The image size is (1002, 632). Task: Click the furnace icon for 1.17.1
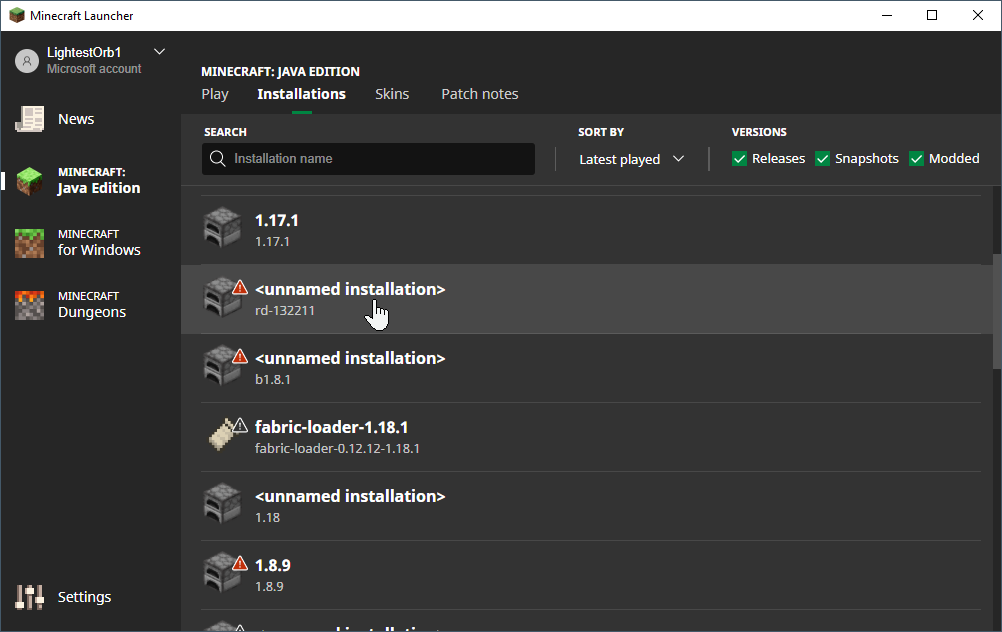222,227
